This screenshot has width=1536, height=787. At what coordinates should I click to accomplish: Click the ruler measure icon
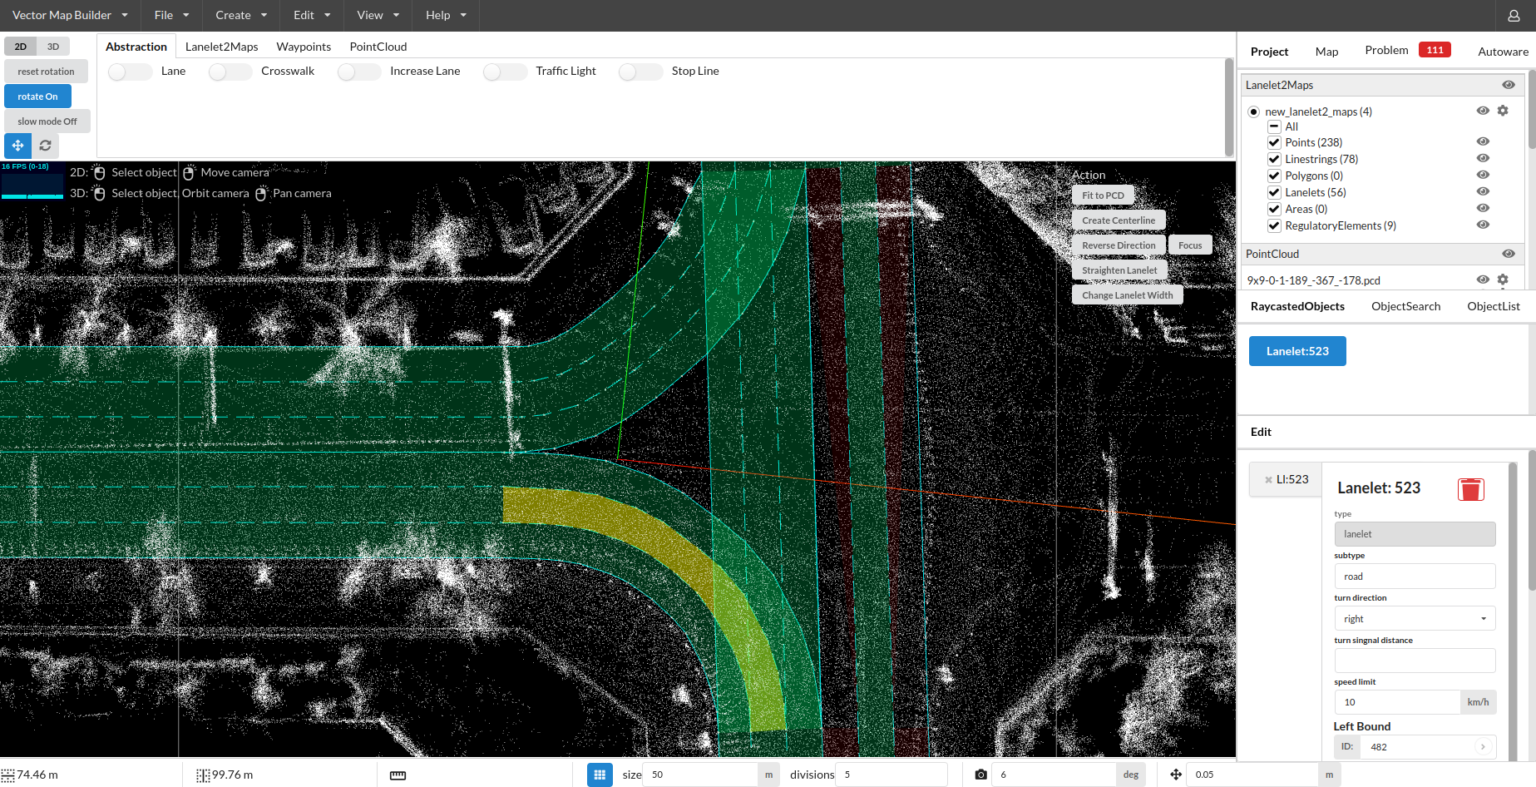[397, 775]
